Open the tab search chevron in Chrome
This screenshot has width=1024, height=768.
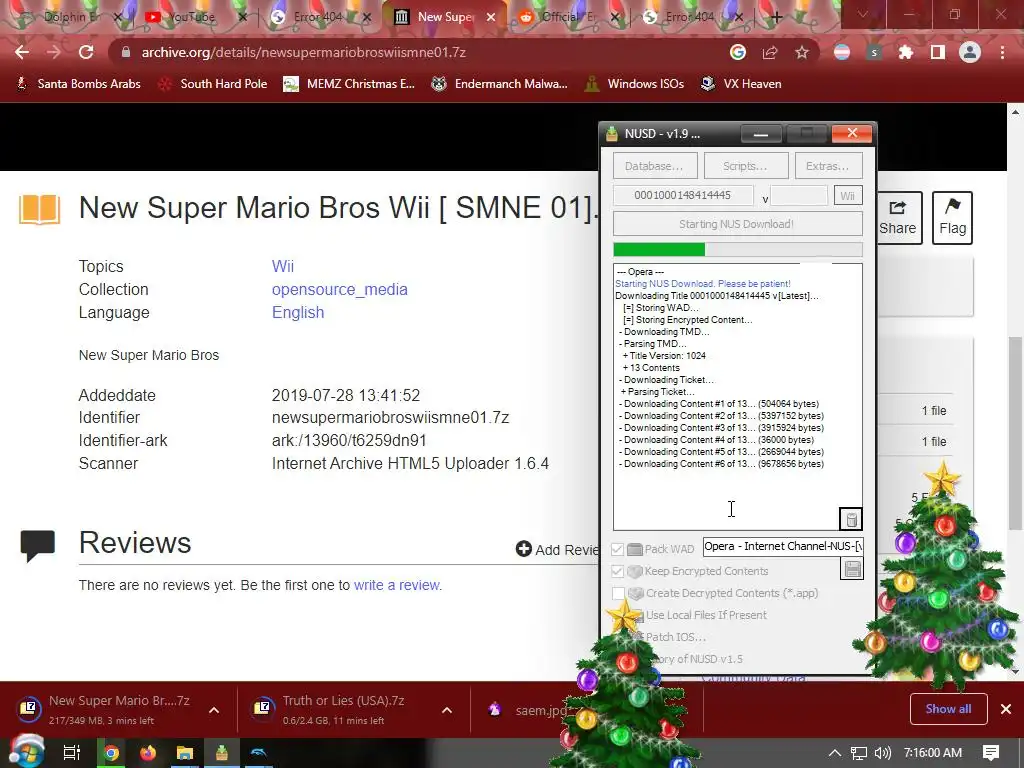tap(863, 14)
